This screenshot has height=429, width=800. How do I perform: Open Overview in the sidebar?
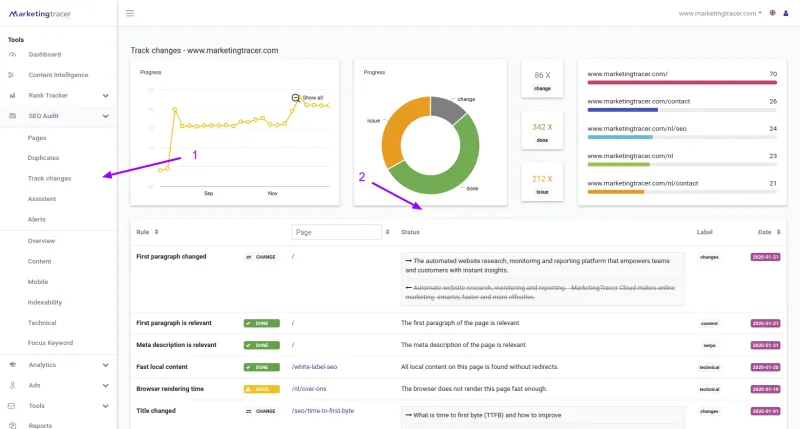41,241
